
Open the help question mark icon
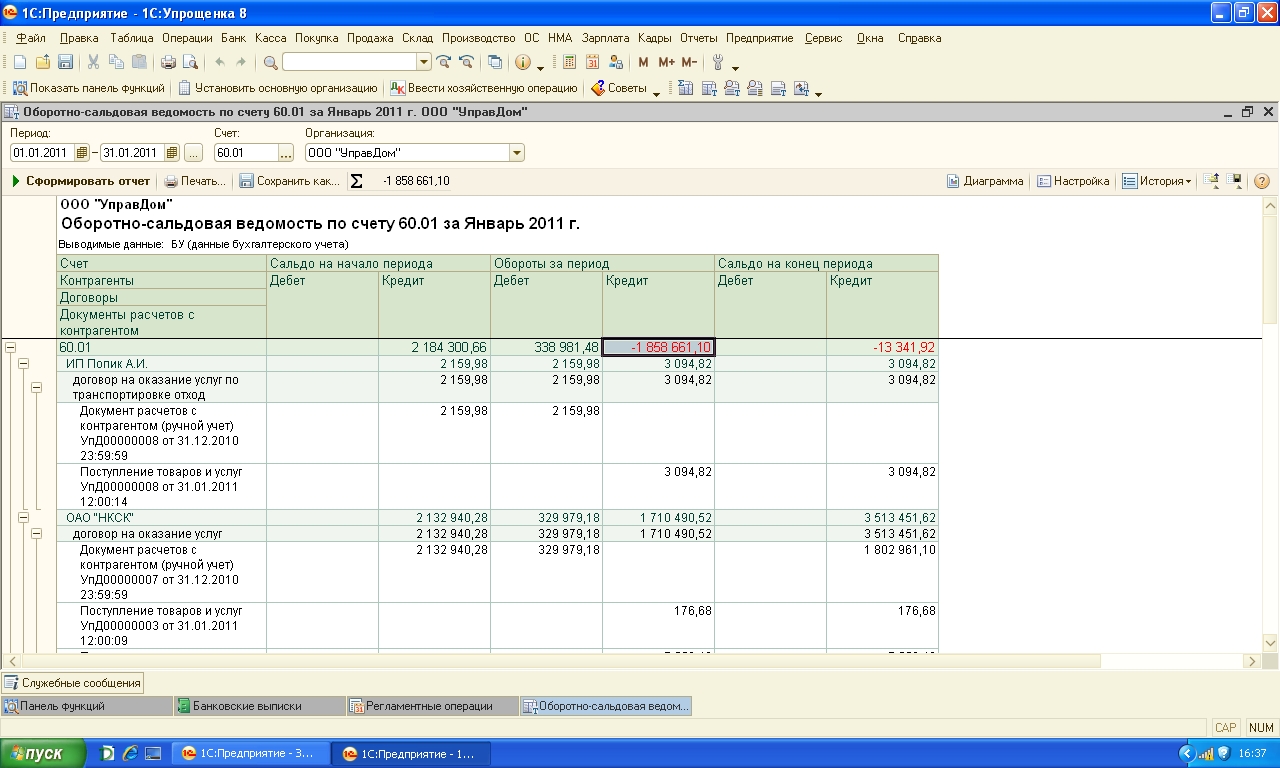point(1261,181)
